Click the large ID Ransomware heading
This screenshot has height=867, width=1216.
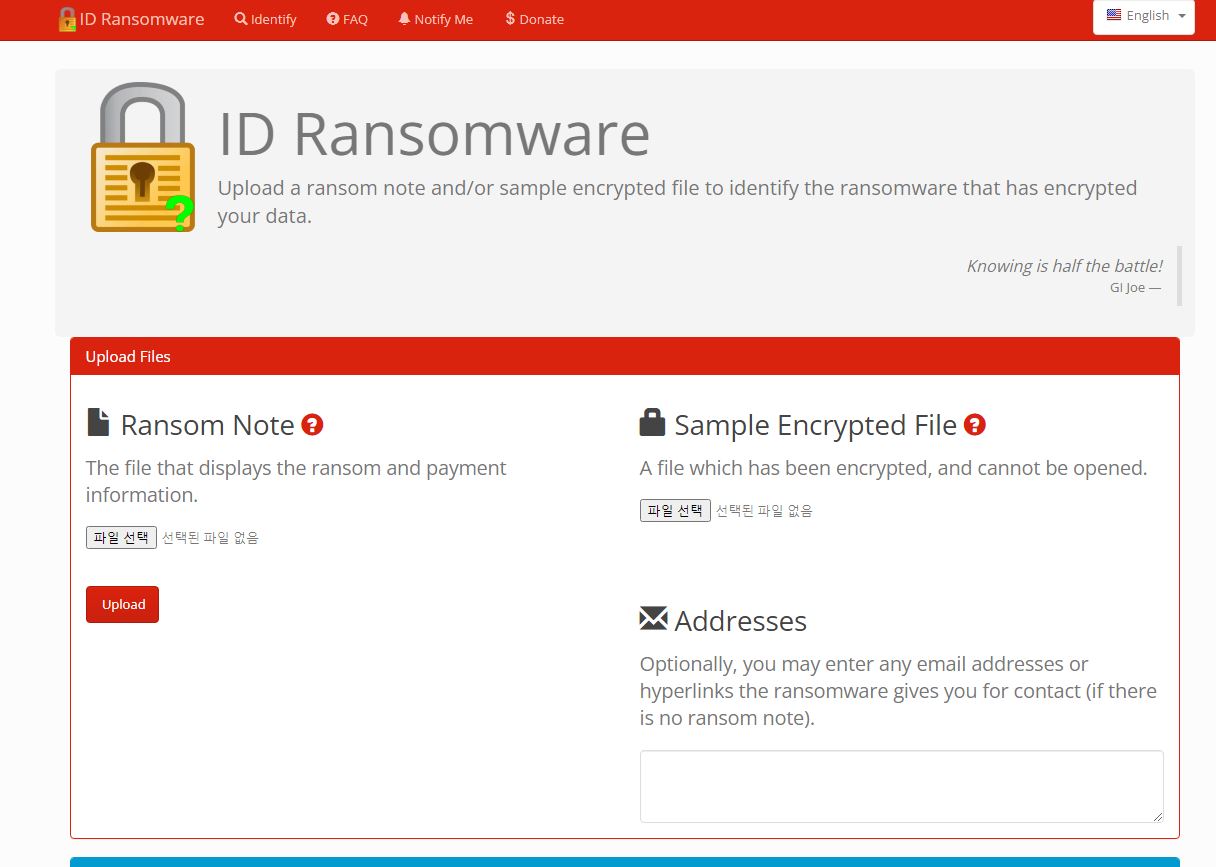click(434, 134)
